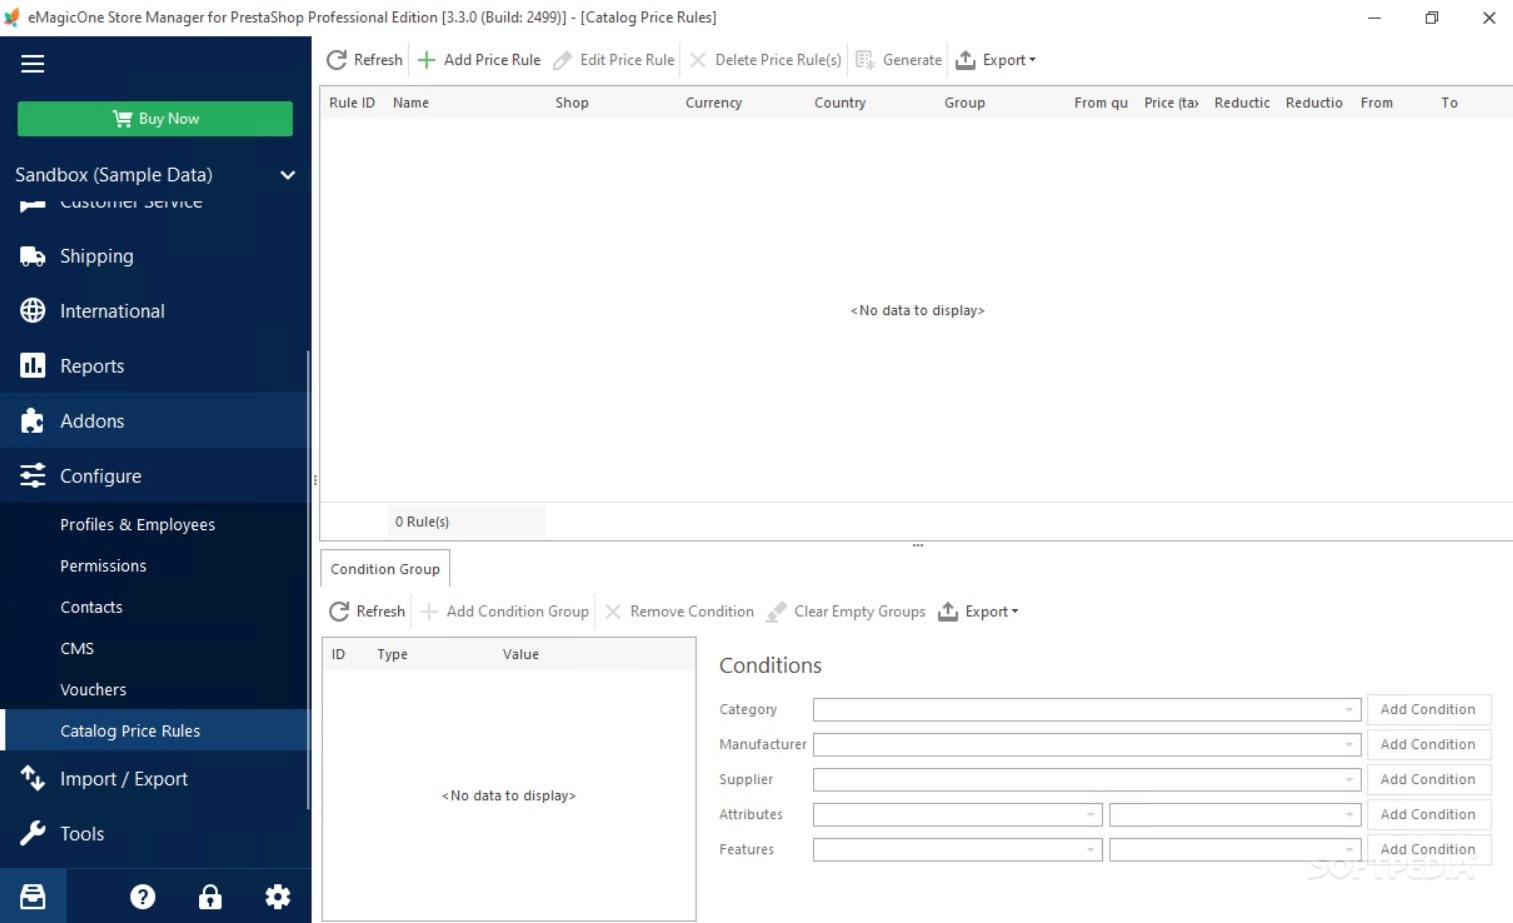Open the first Features combo box
This screenshot has width=1513, height=923.
(x=957, y=849)
